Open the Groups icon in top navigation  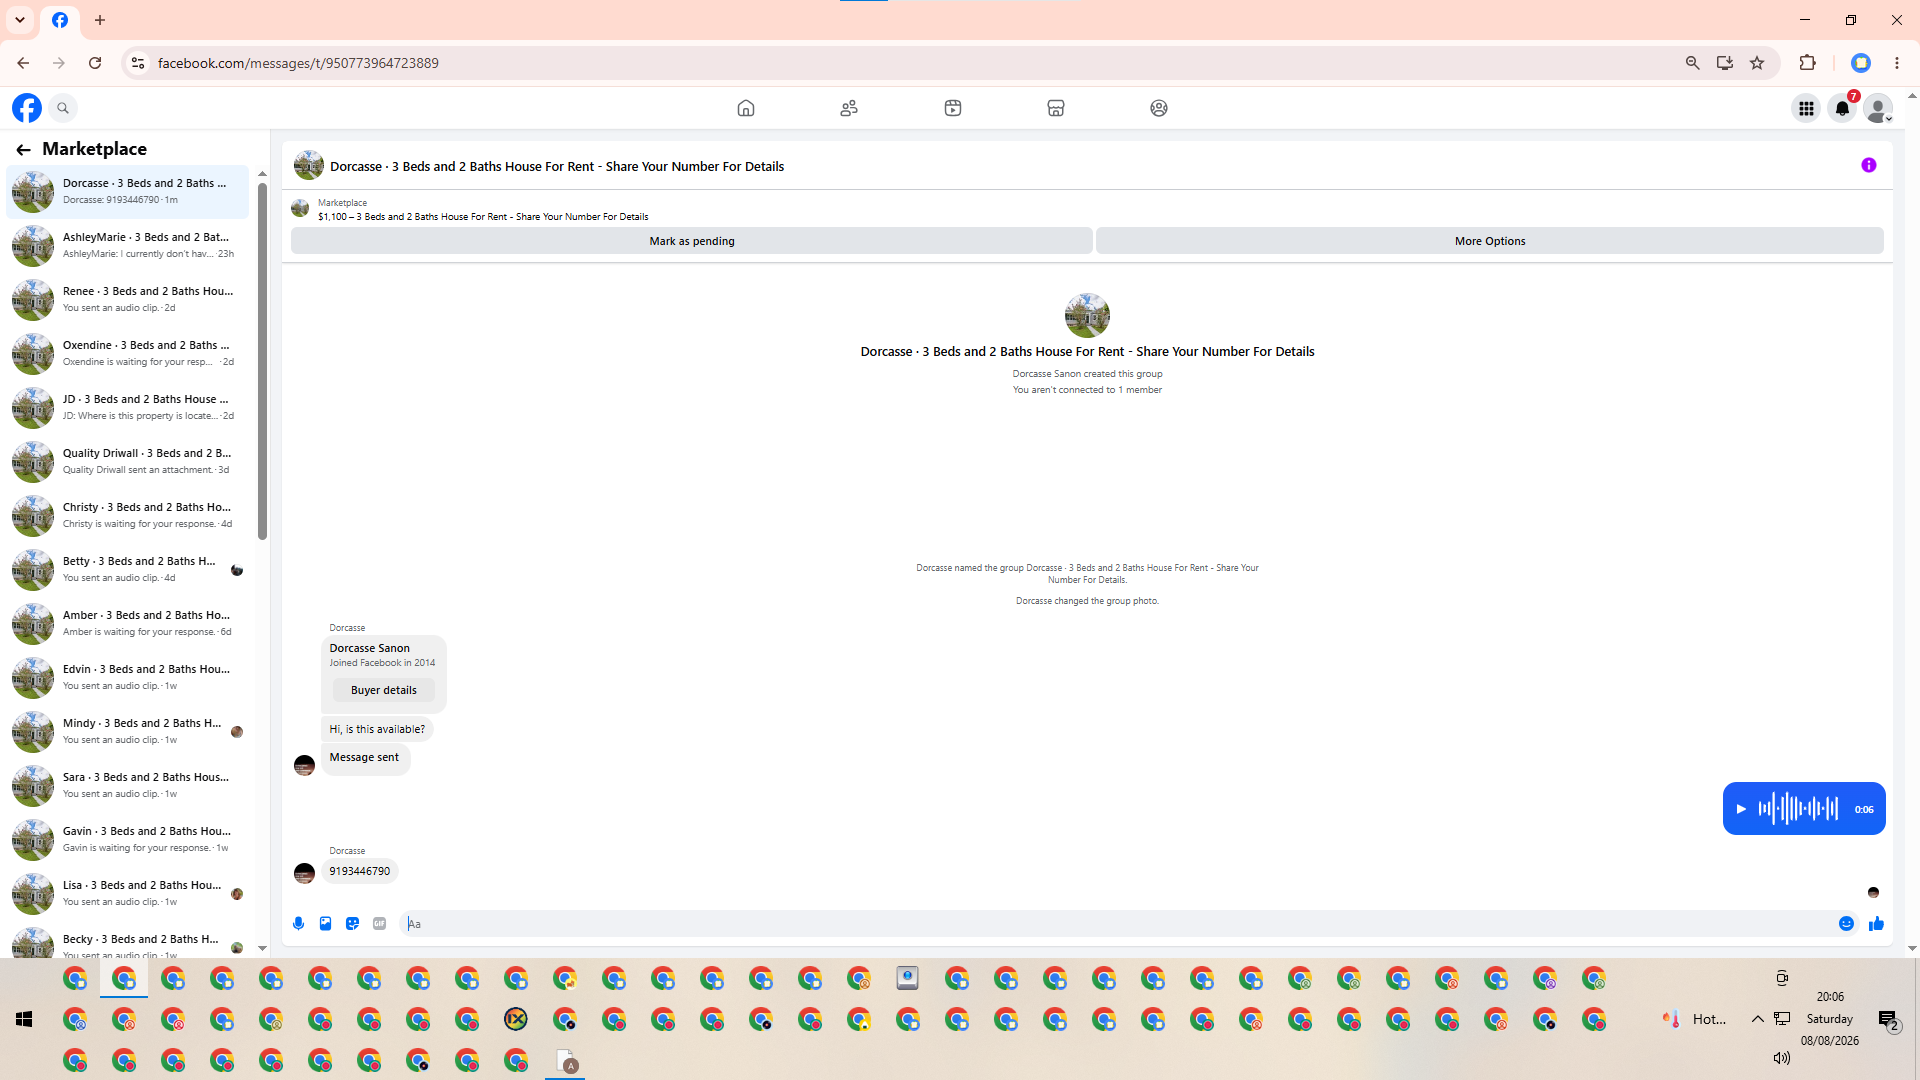[x=1159, y=108]
